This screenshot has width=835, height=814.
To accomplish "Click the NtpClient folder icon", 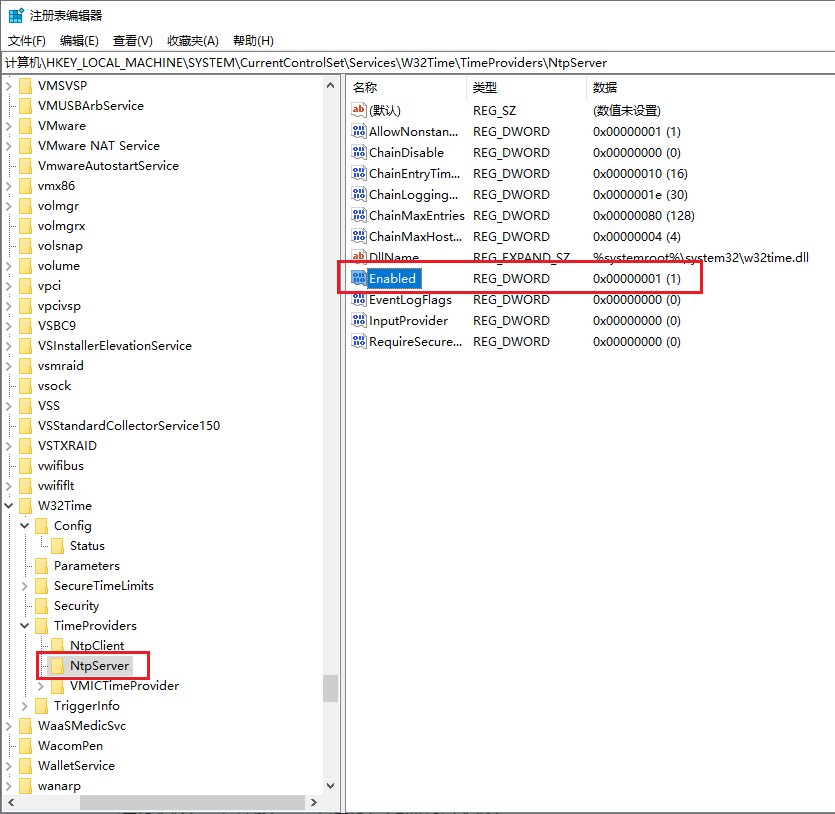I will coord(58,646).
